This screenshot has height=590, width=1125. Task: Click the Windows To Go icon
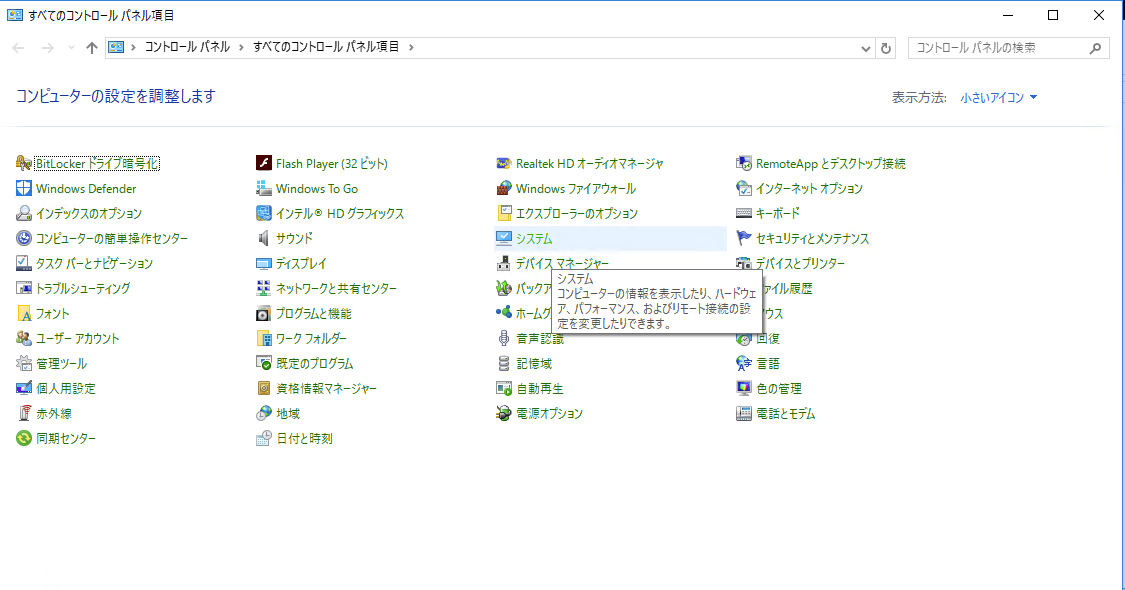point(264,189)
